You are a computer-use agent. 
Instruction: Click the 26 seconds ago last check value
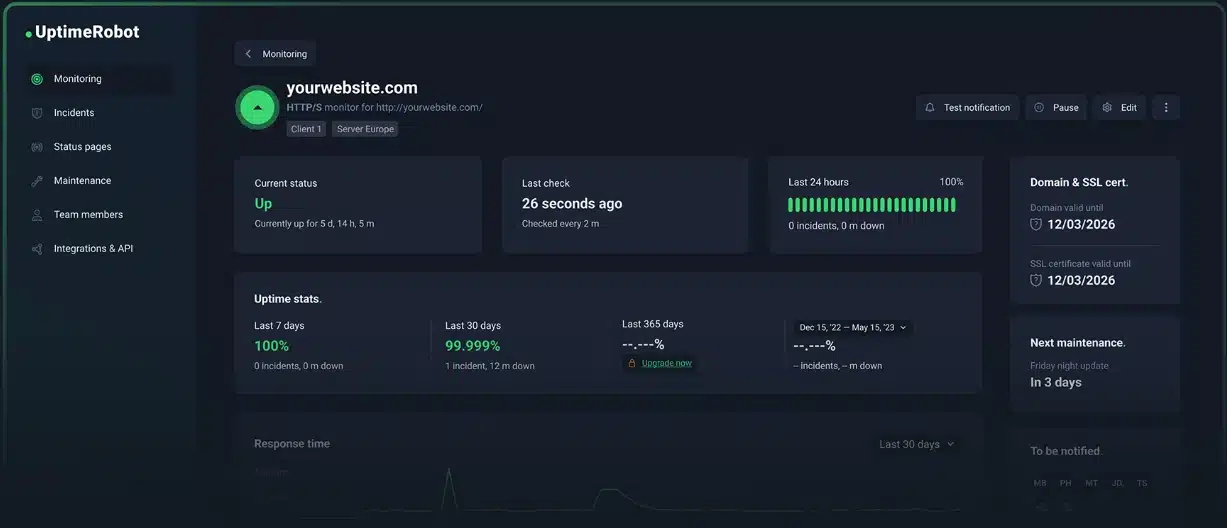[x=572, y=203]
